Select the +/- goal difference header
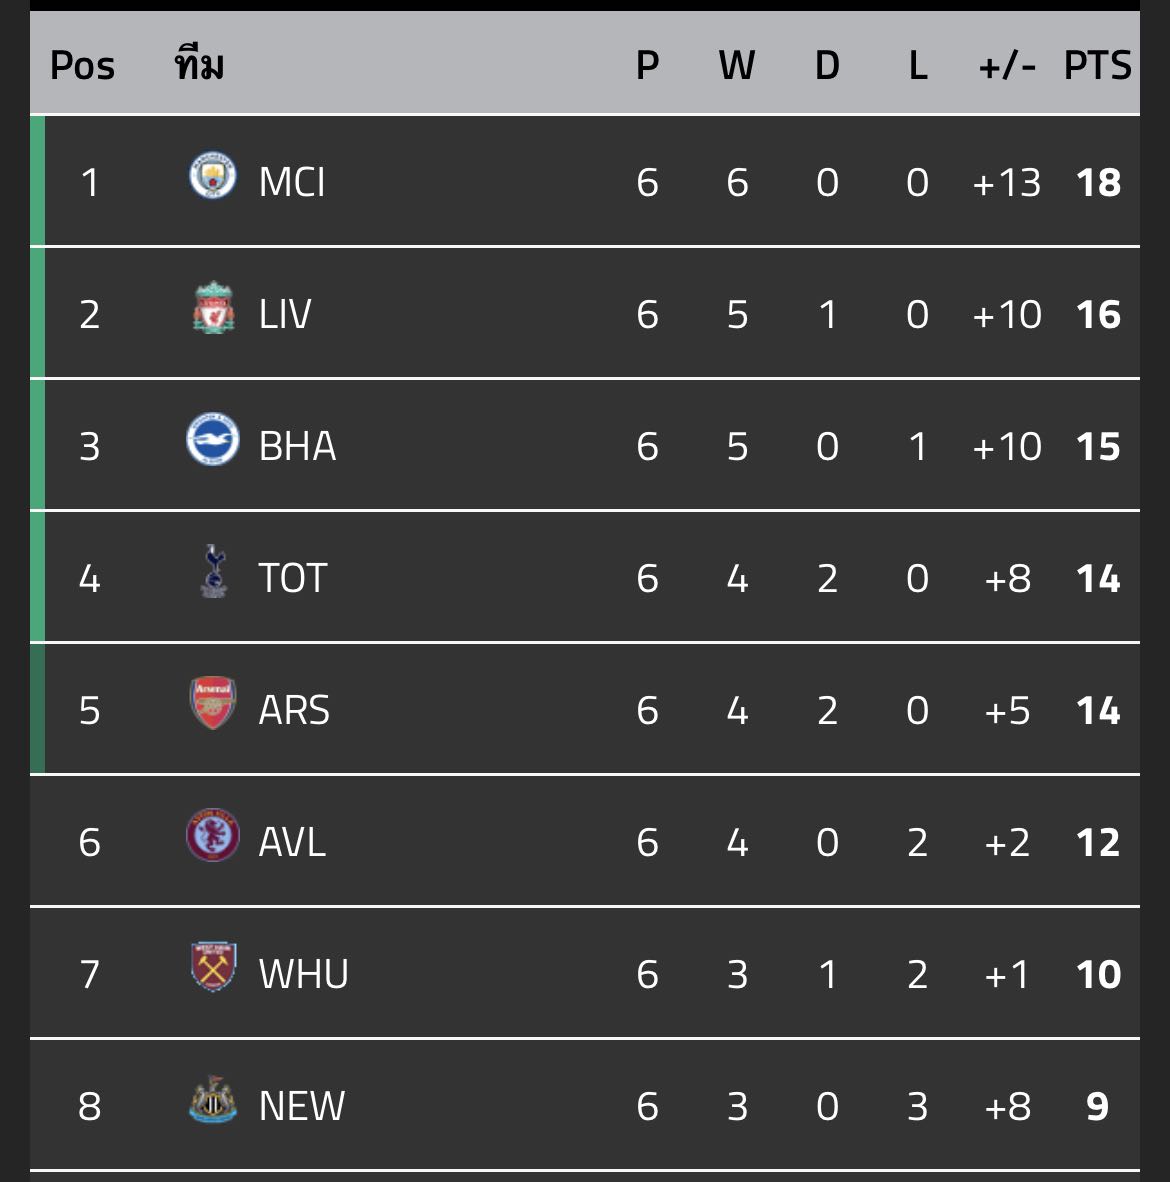 click(1007, 66)
